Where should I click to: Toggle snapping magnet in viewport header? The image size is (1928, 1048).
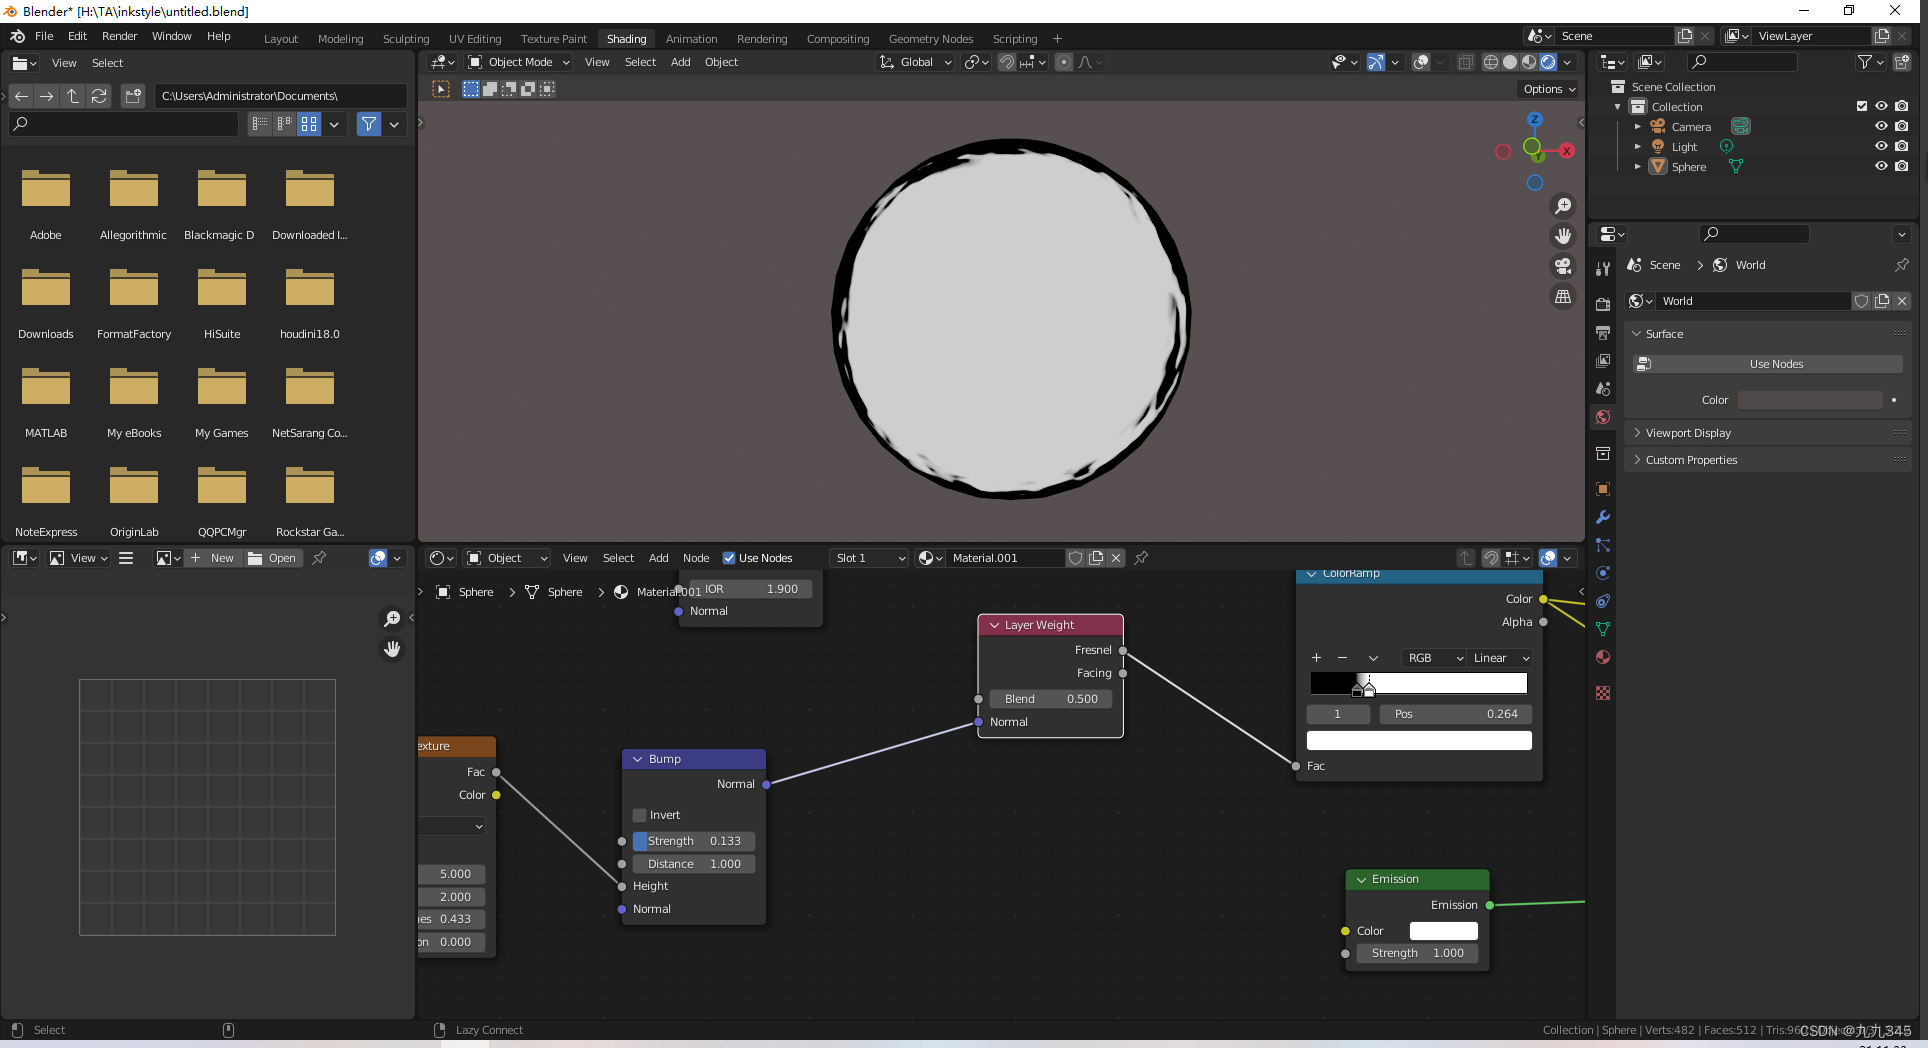(1007, 62)
